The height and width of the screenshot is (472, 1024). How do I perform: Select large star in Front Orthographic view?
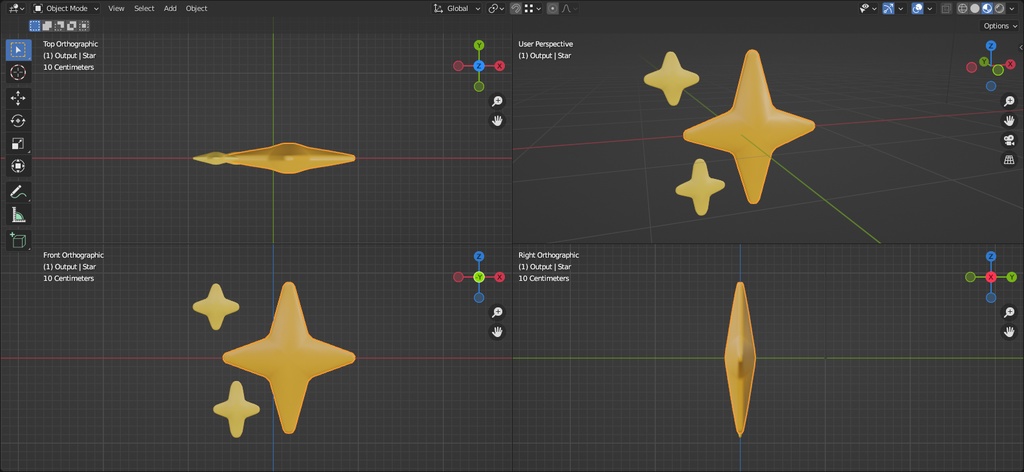(289, 358)
